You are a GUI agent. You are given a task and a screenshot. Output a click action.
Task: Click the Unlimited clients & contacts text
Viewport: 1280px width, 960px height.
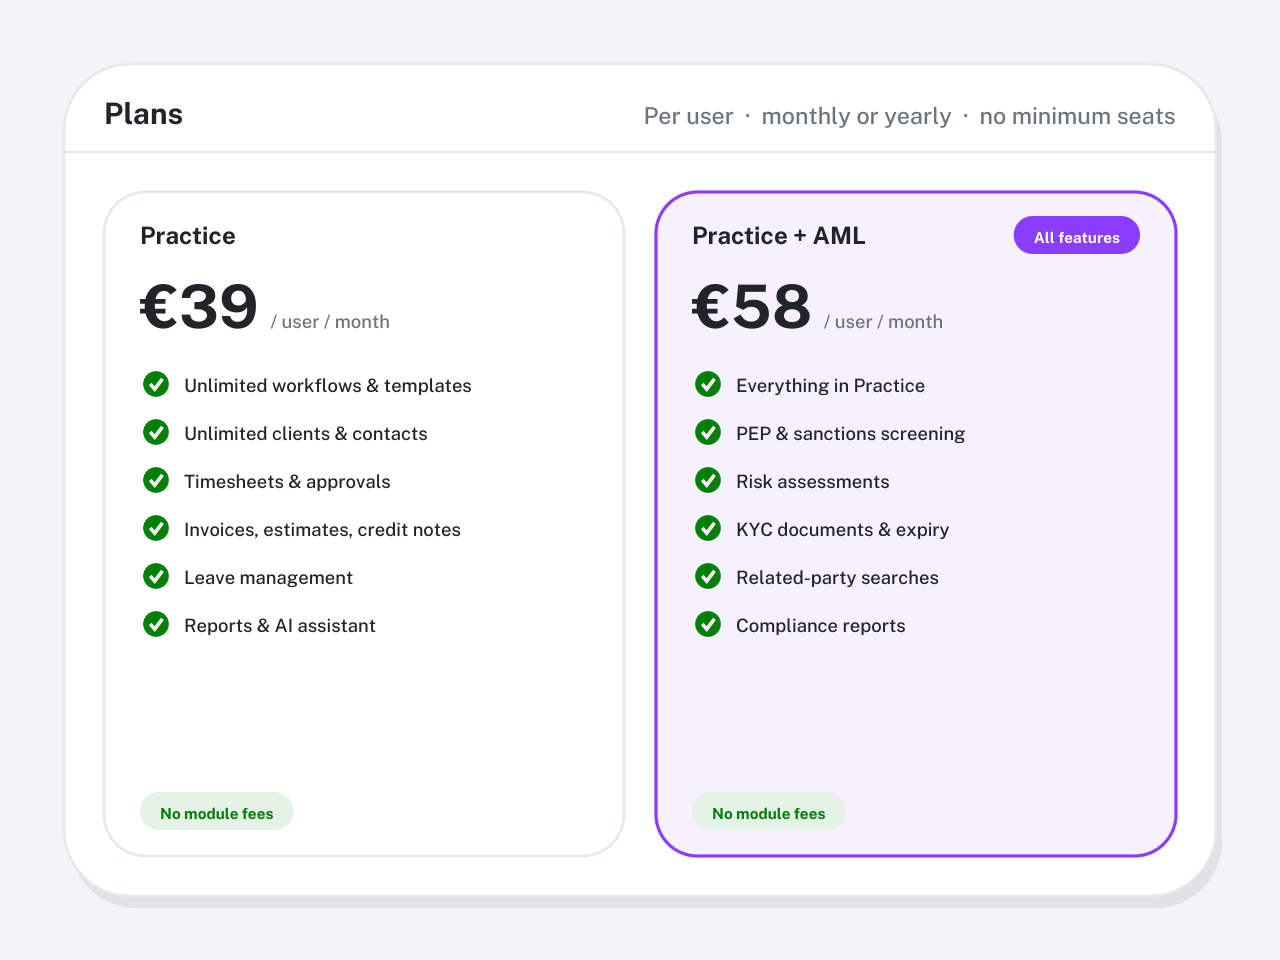tap(306, 434)
